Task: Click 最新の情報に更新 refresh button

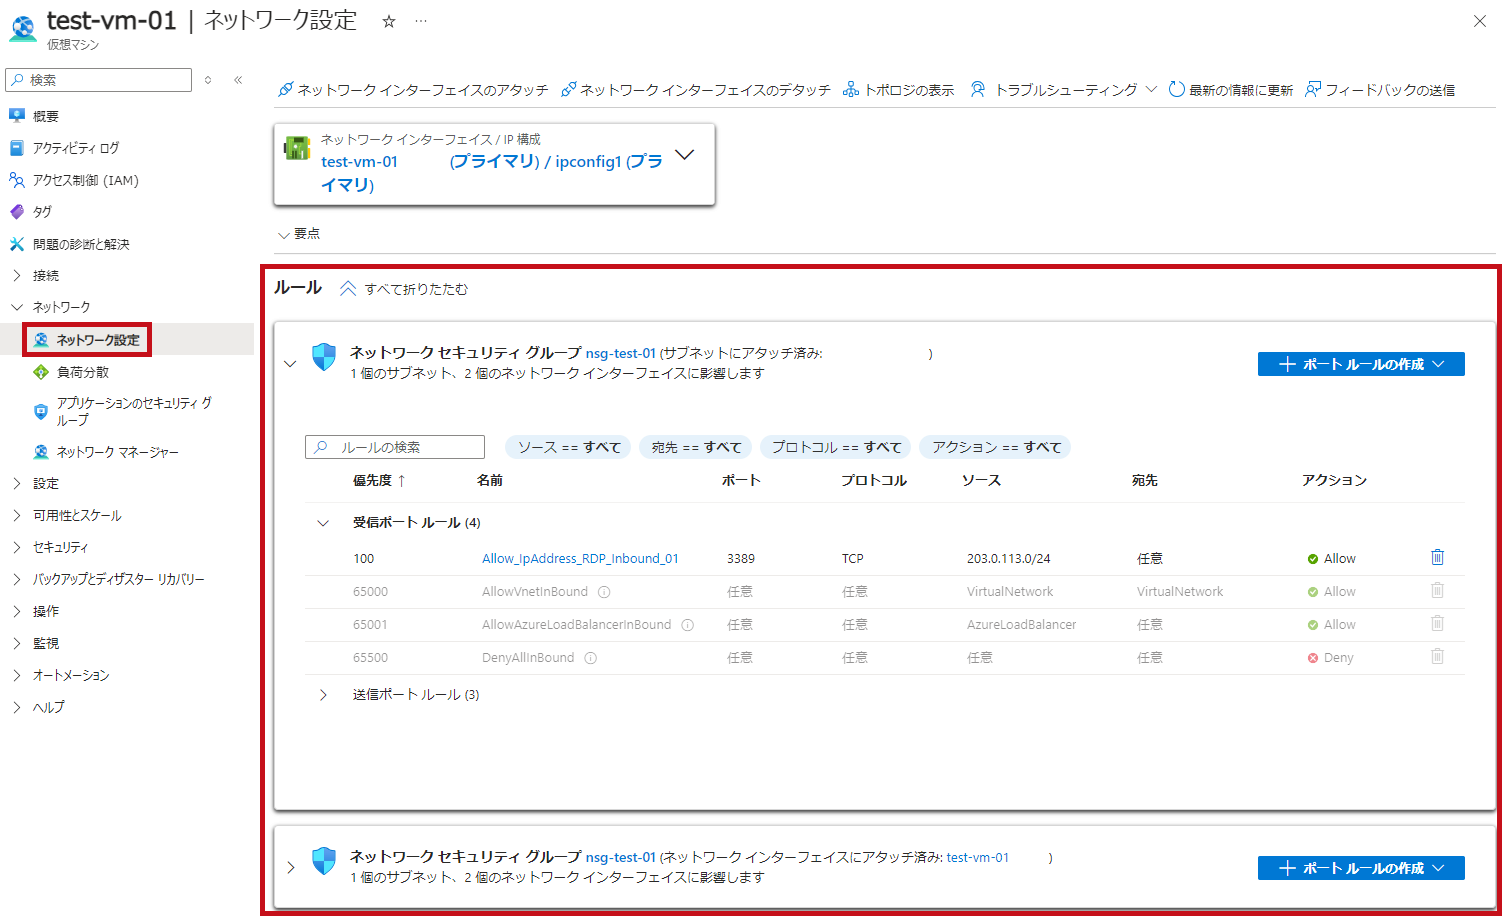Action: (1231, 90)
